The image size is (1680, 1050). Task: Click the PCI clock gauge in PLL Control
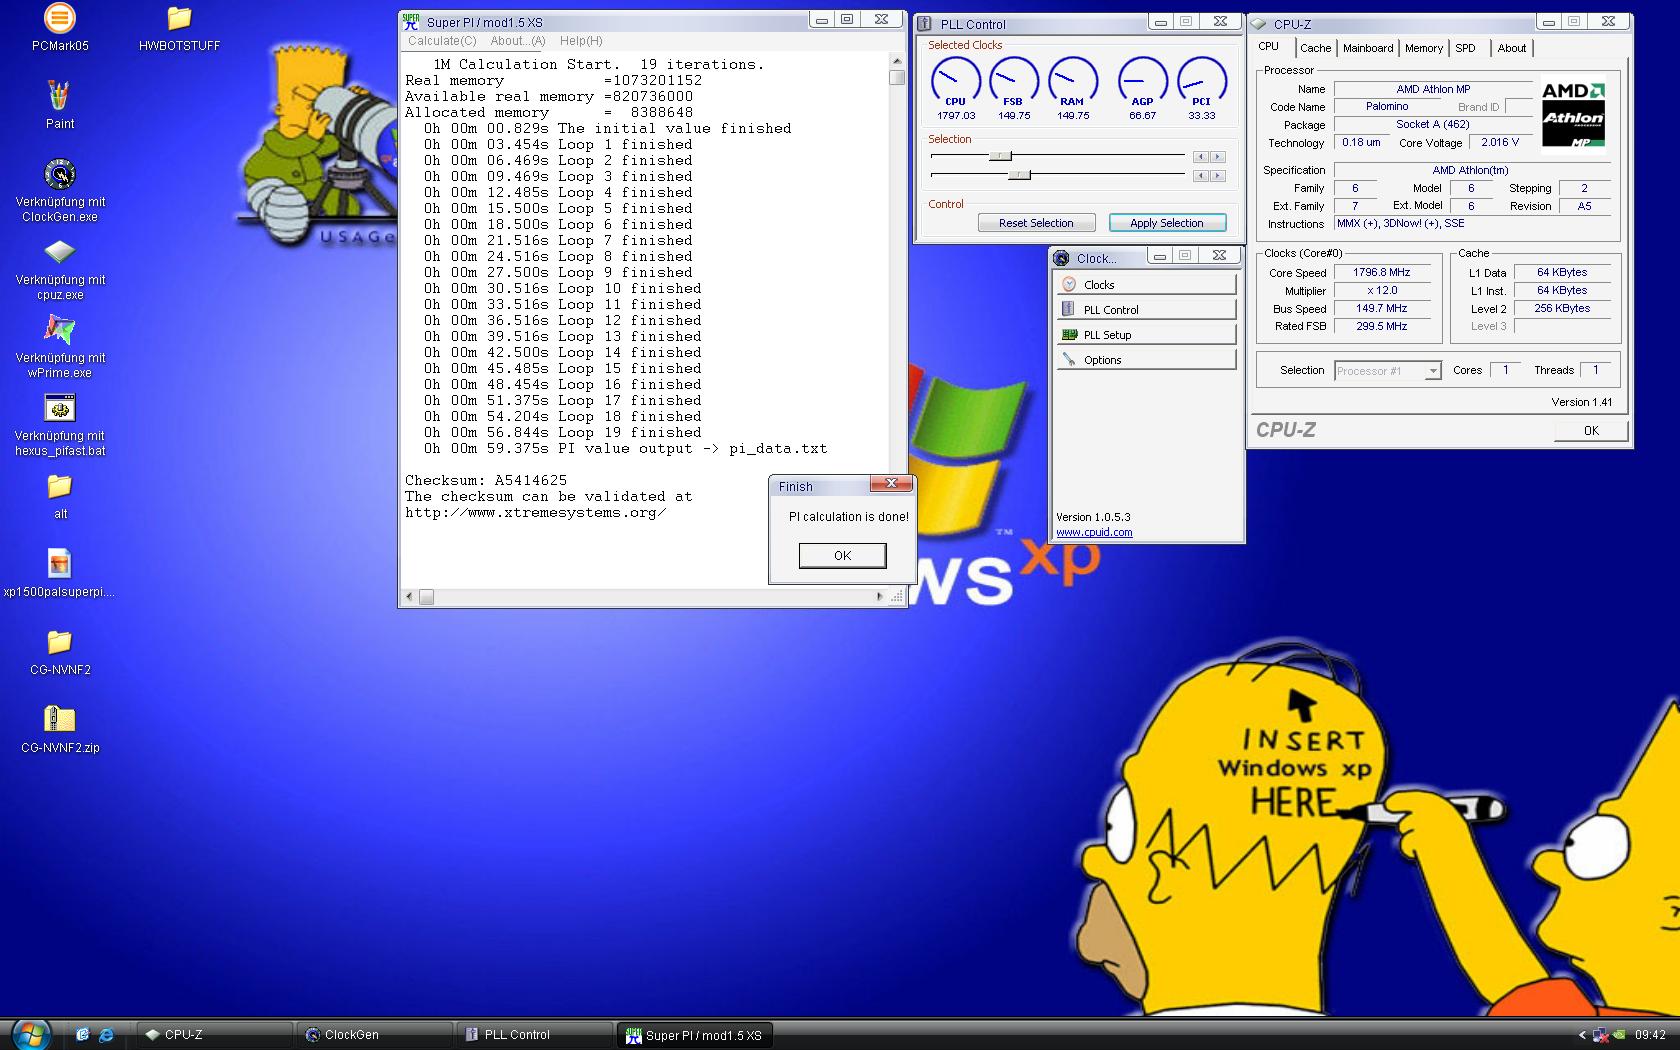tap(1201, 82)
